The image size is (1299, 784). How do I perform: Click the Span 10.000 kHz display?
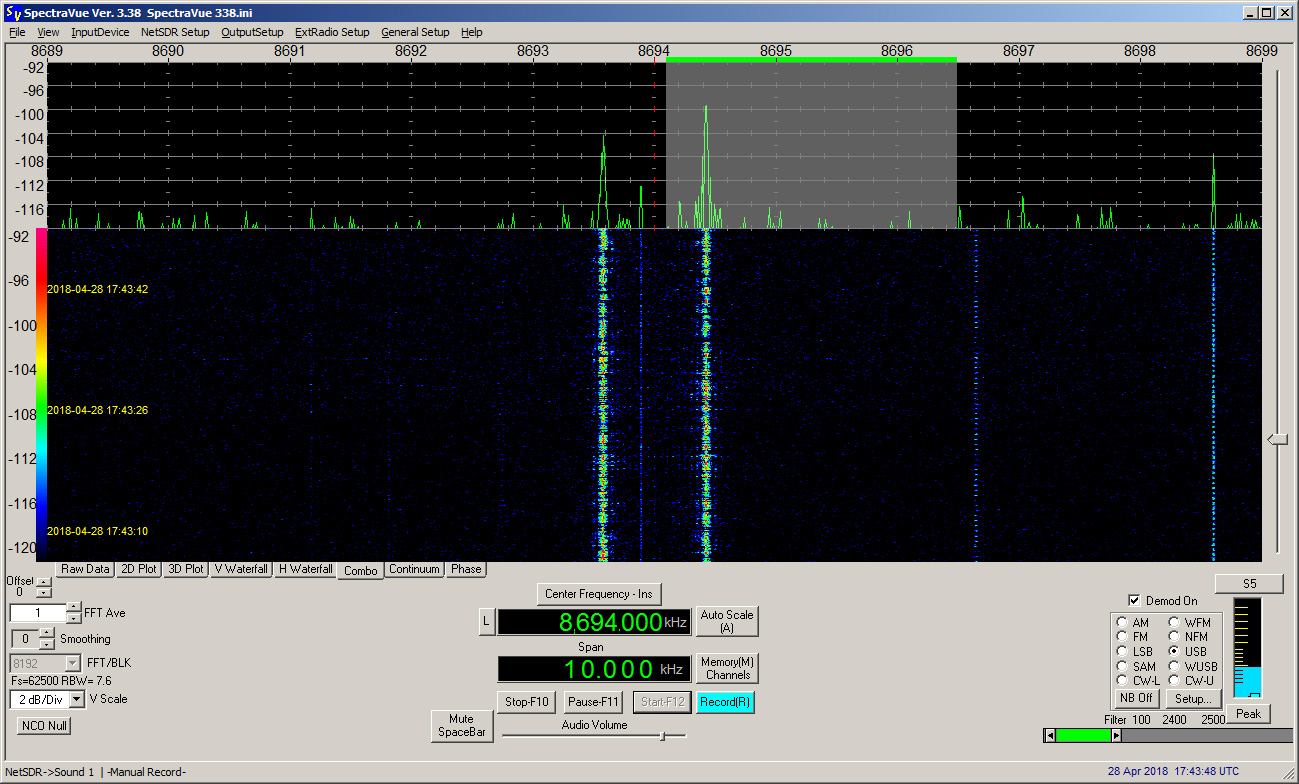click(x=594, y=669)
